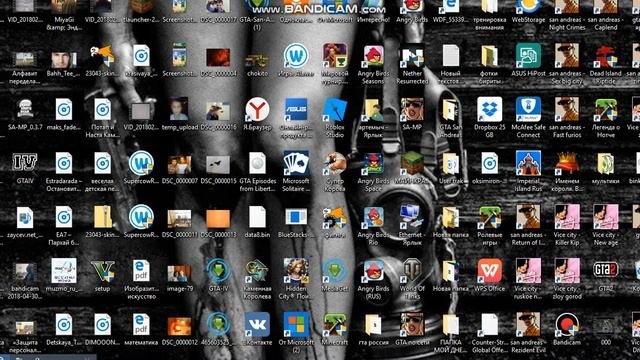Open the математика PDF file
This screenshot has width=640, height=360.
(141, 325)
